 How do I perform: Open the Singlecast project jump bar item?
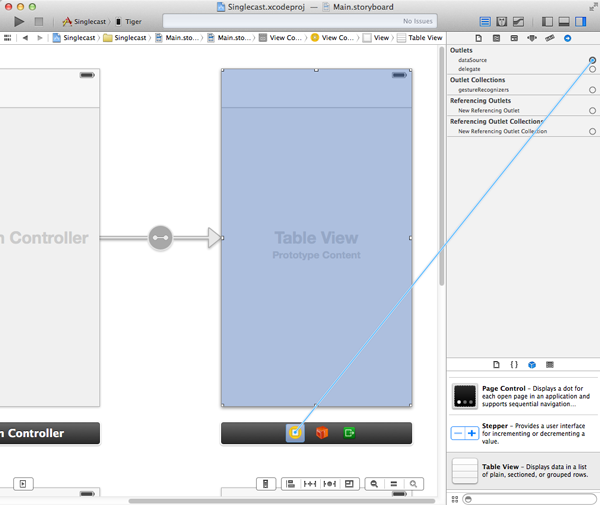[x=74, y=37]
